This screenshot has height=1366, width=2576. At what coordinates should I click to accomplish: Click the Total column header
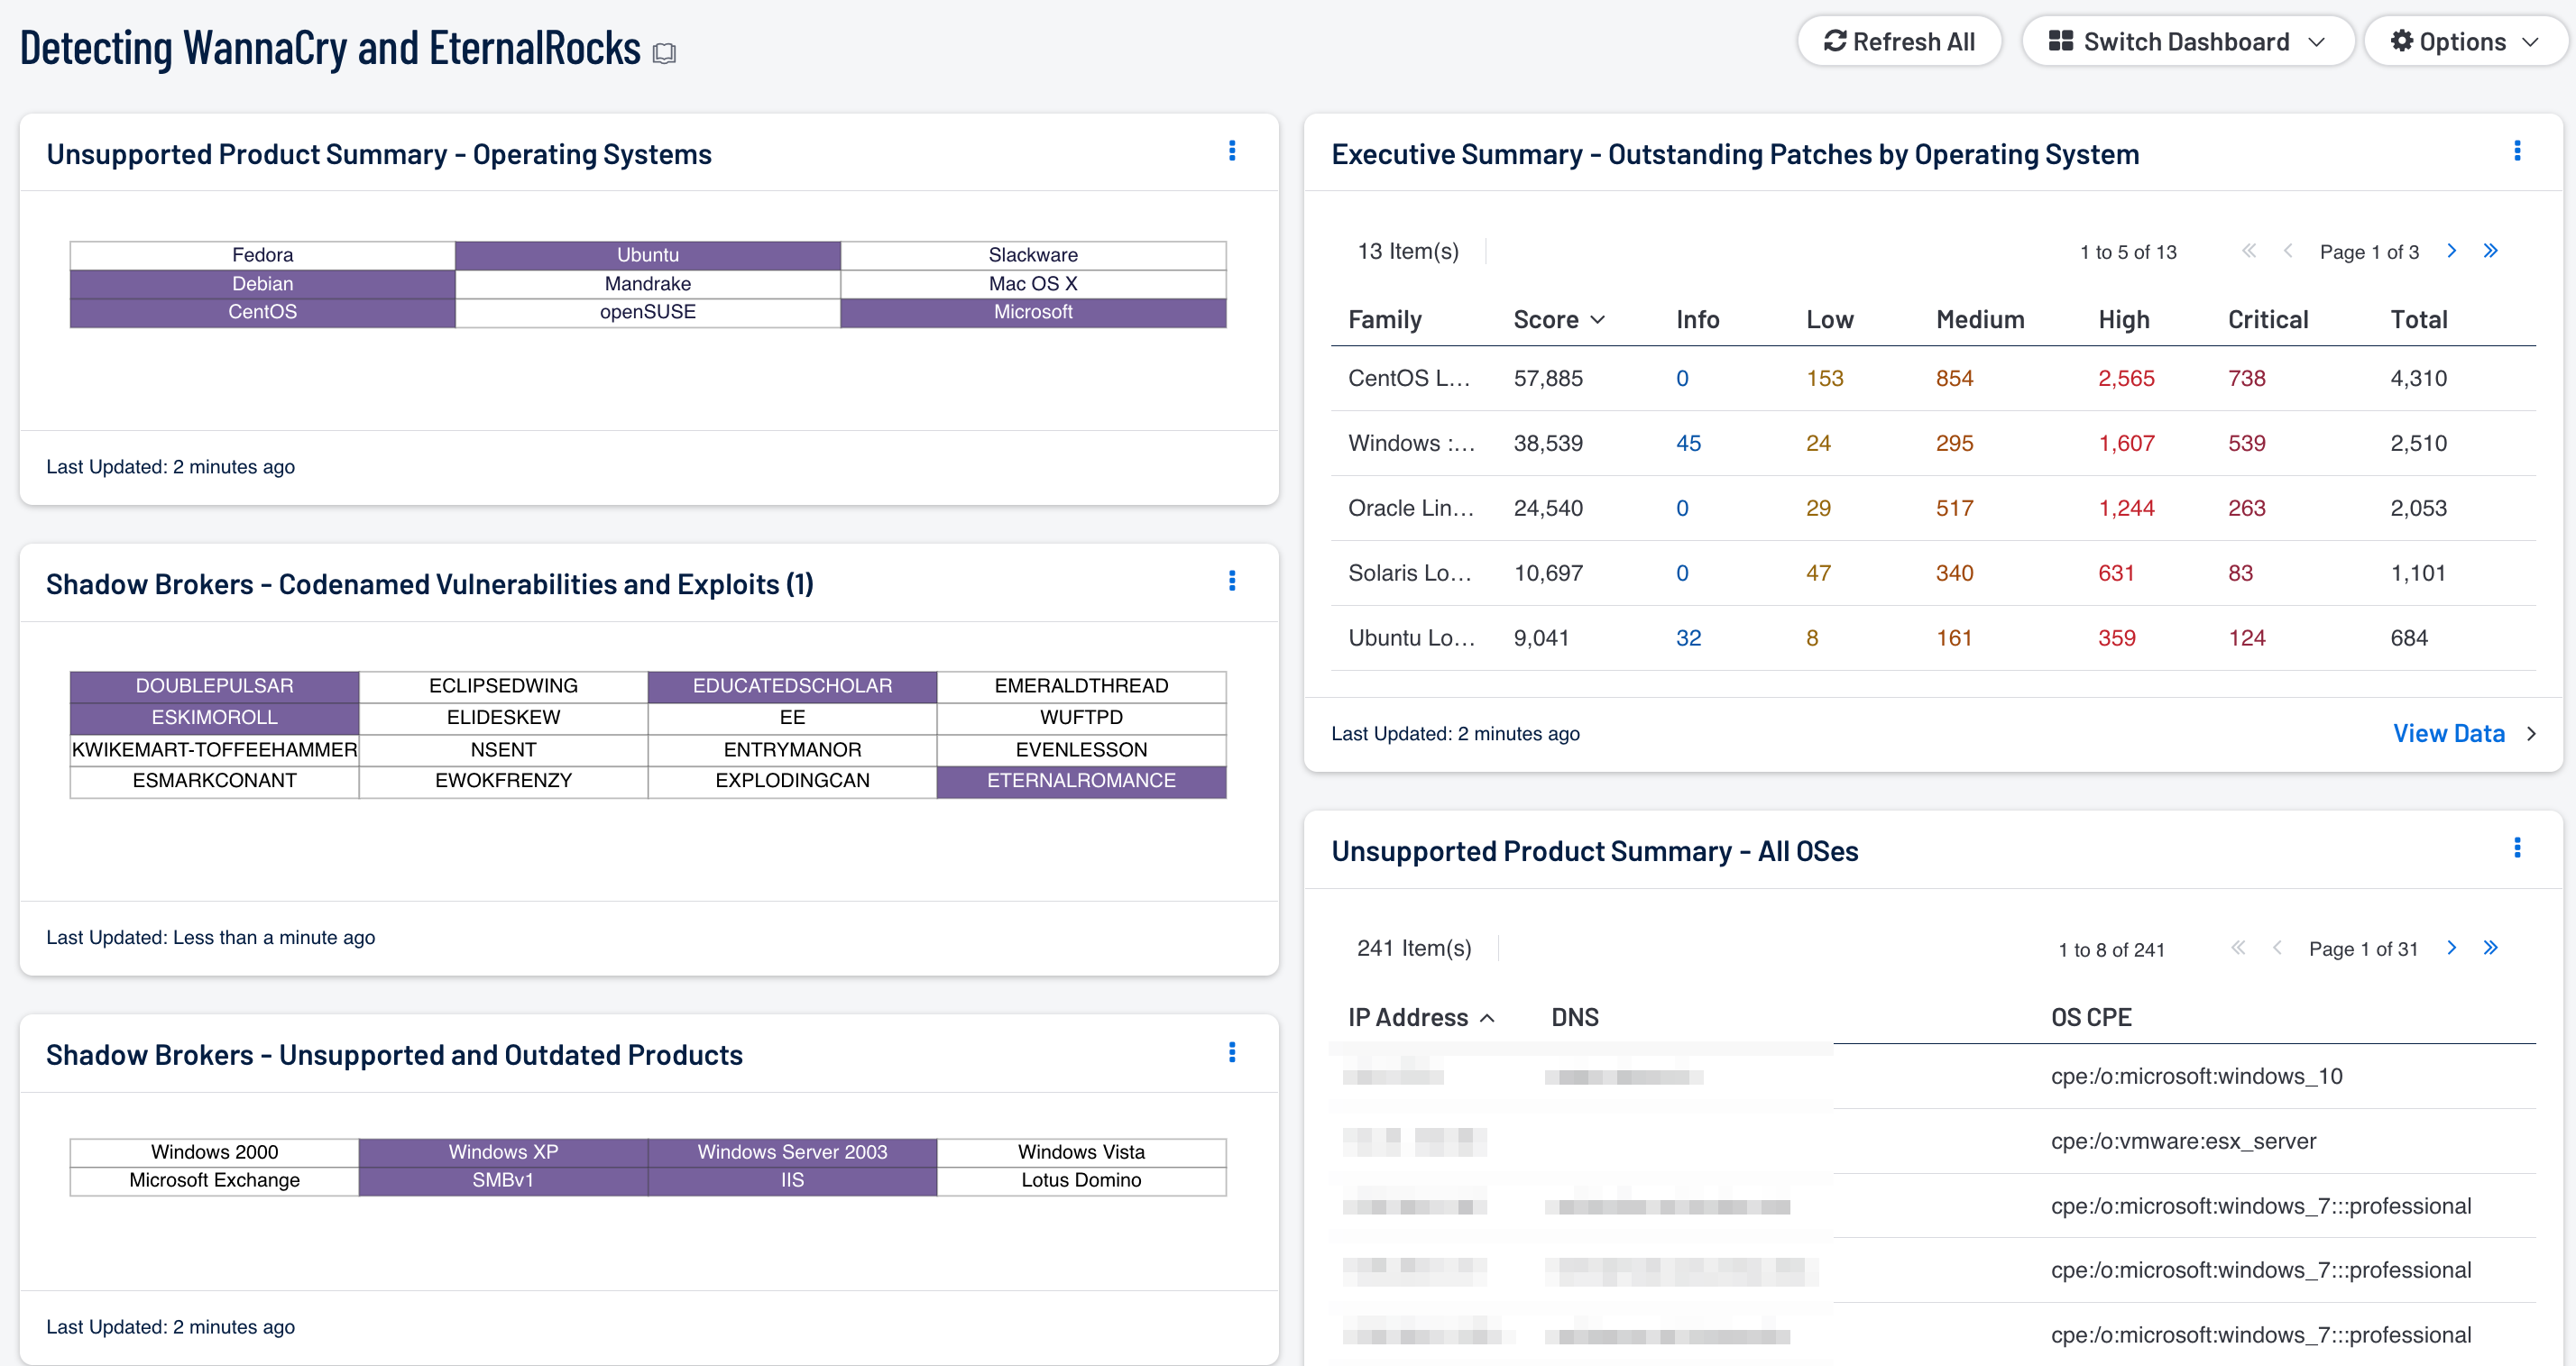[2418, 320]
